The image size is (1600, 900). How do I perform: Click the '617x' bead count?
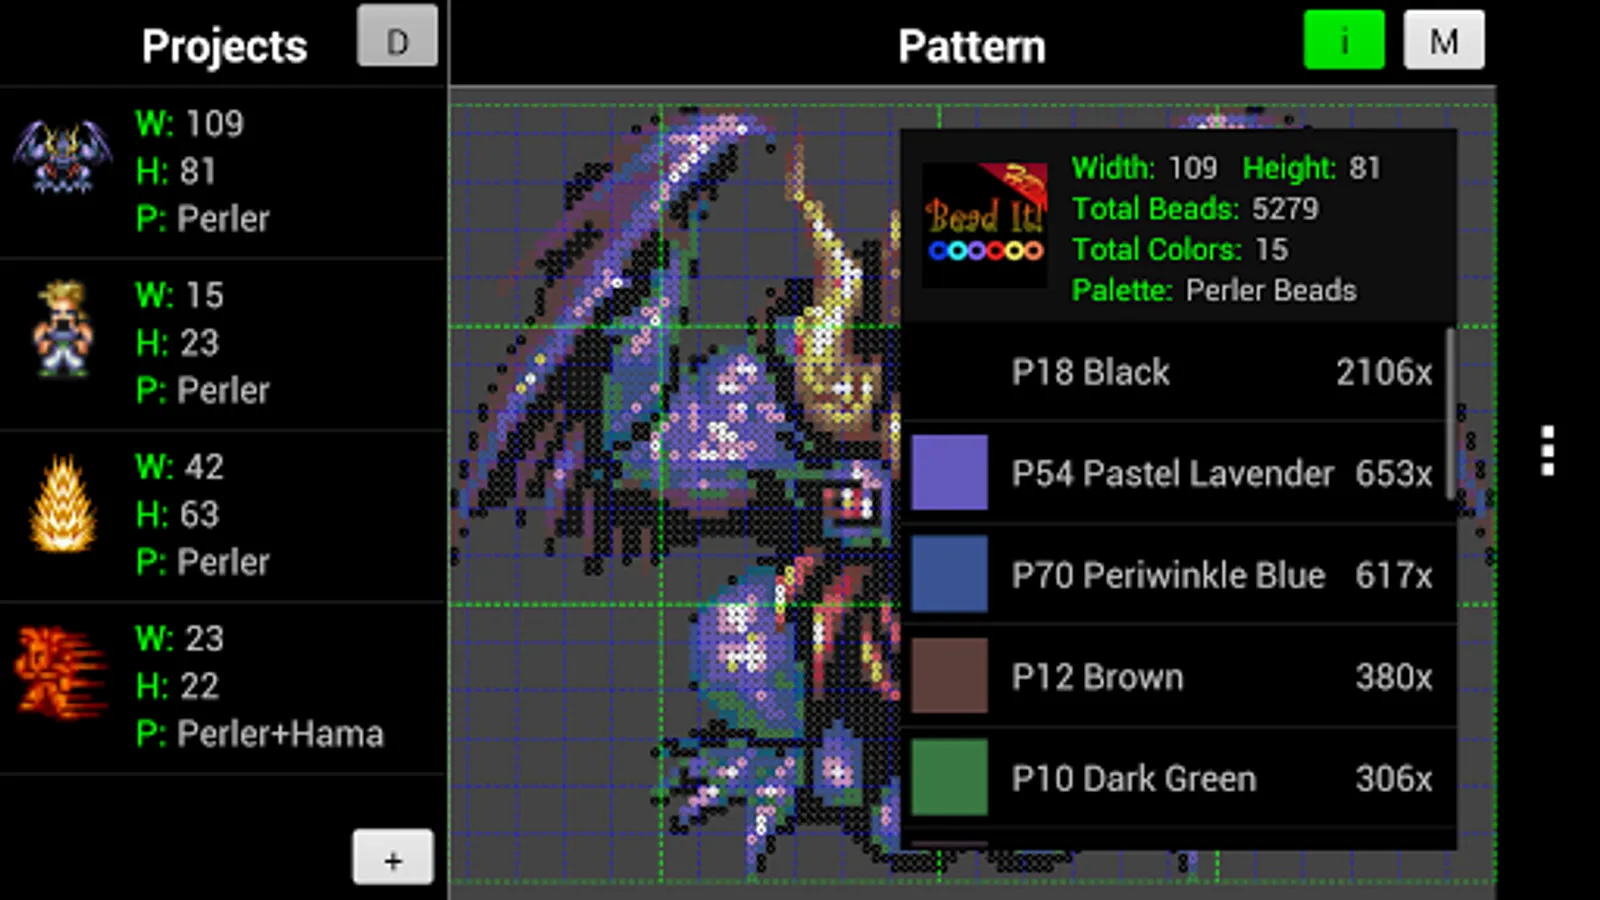click(x=1394, y=575)
